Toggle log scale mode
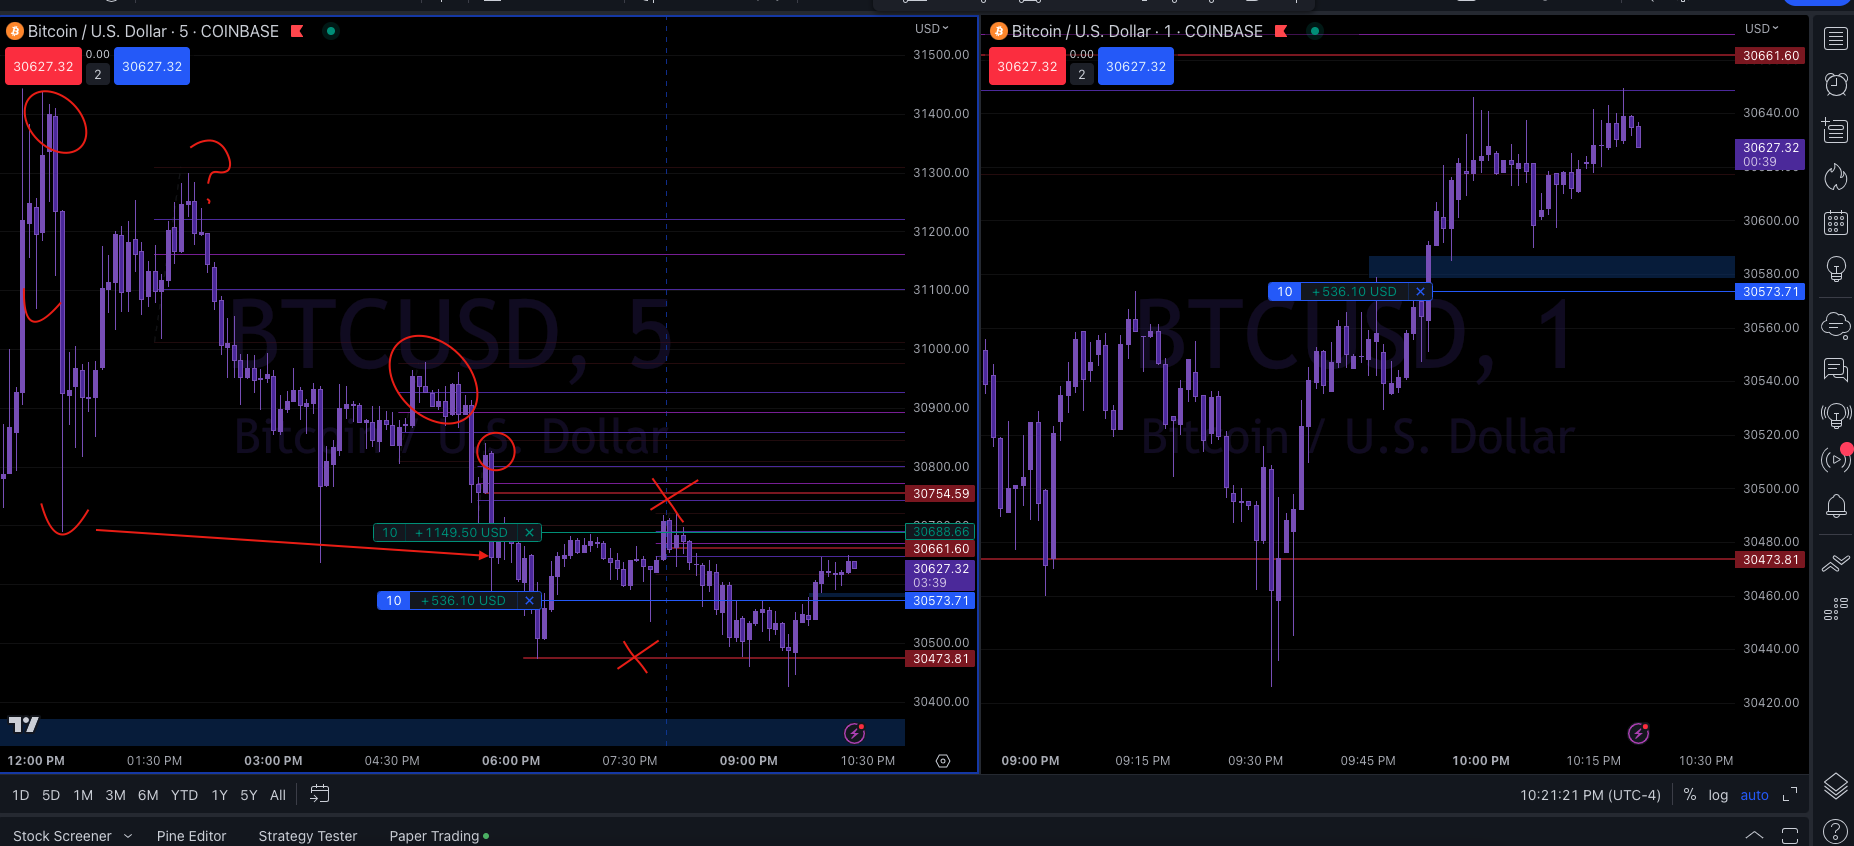Viewport: 1854px width, 846px height. pyautogui.click(x=1718, y=795)
